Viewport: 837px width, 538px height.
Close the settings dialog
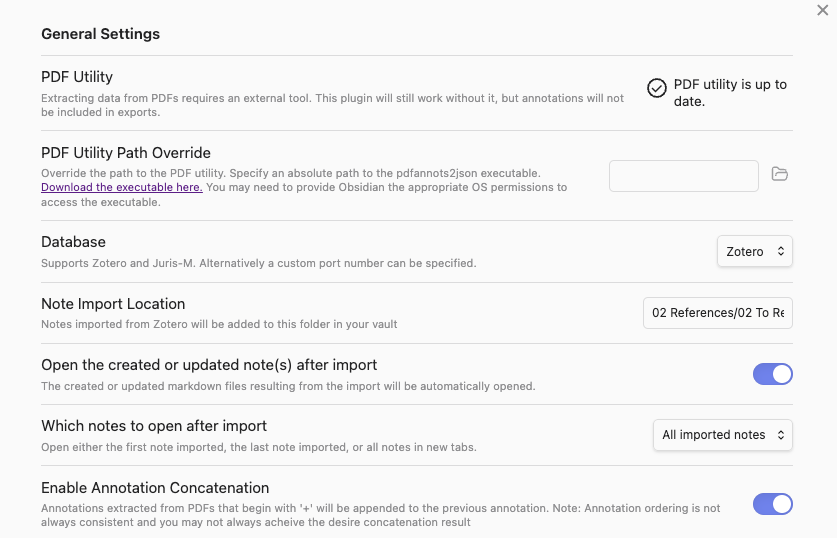[823, 11]
